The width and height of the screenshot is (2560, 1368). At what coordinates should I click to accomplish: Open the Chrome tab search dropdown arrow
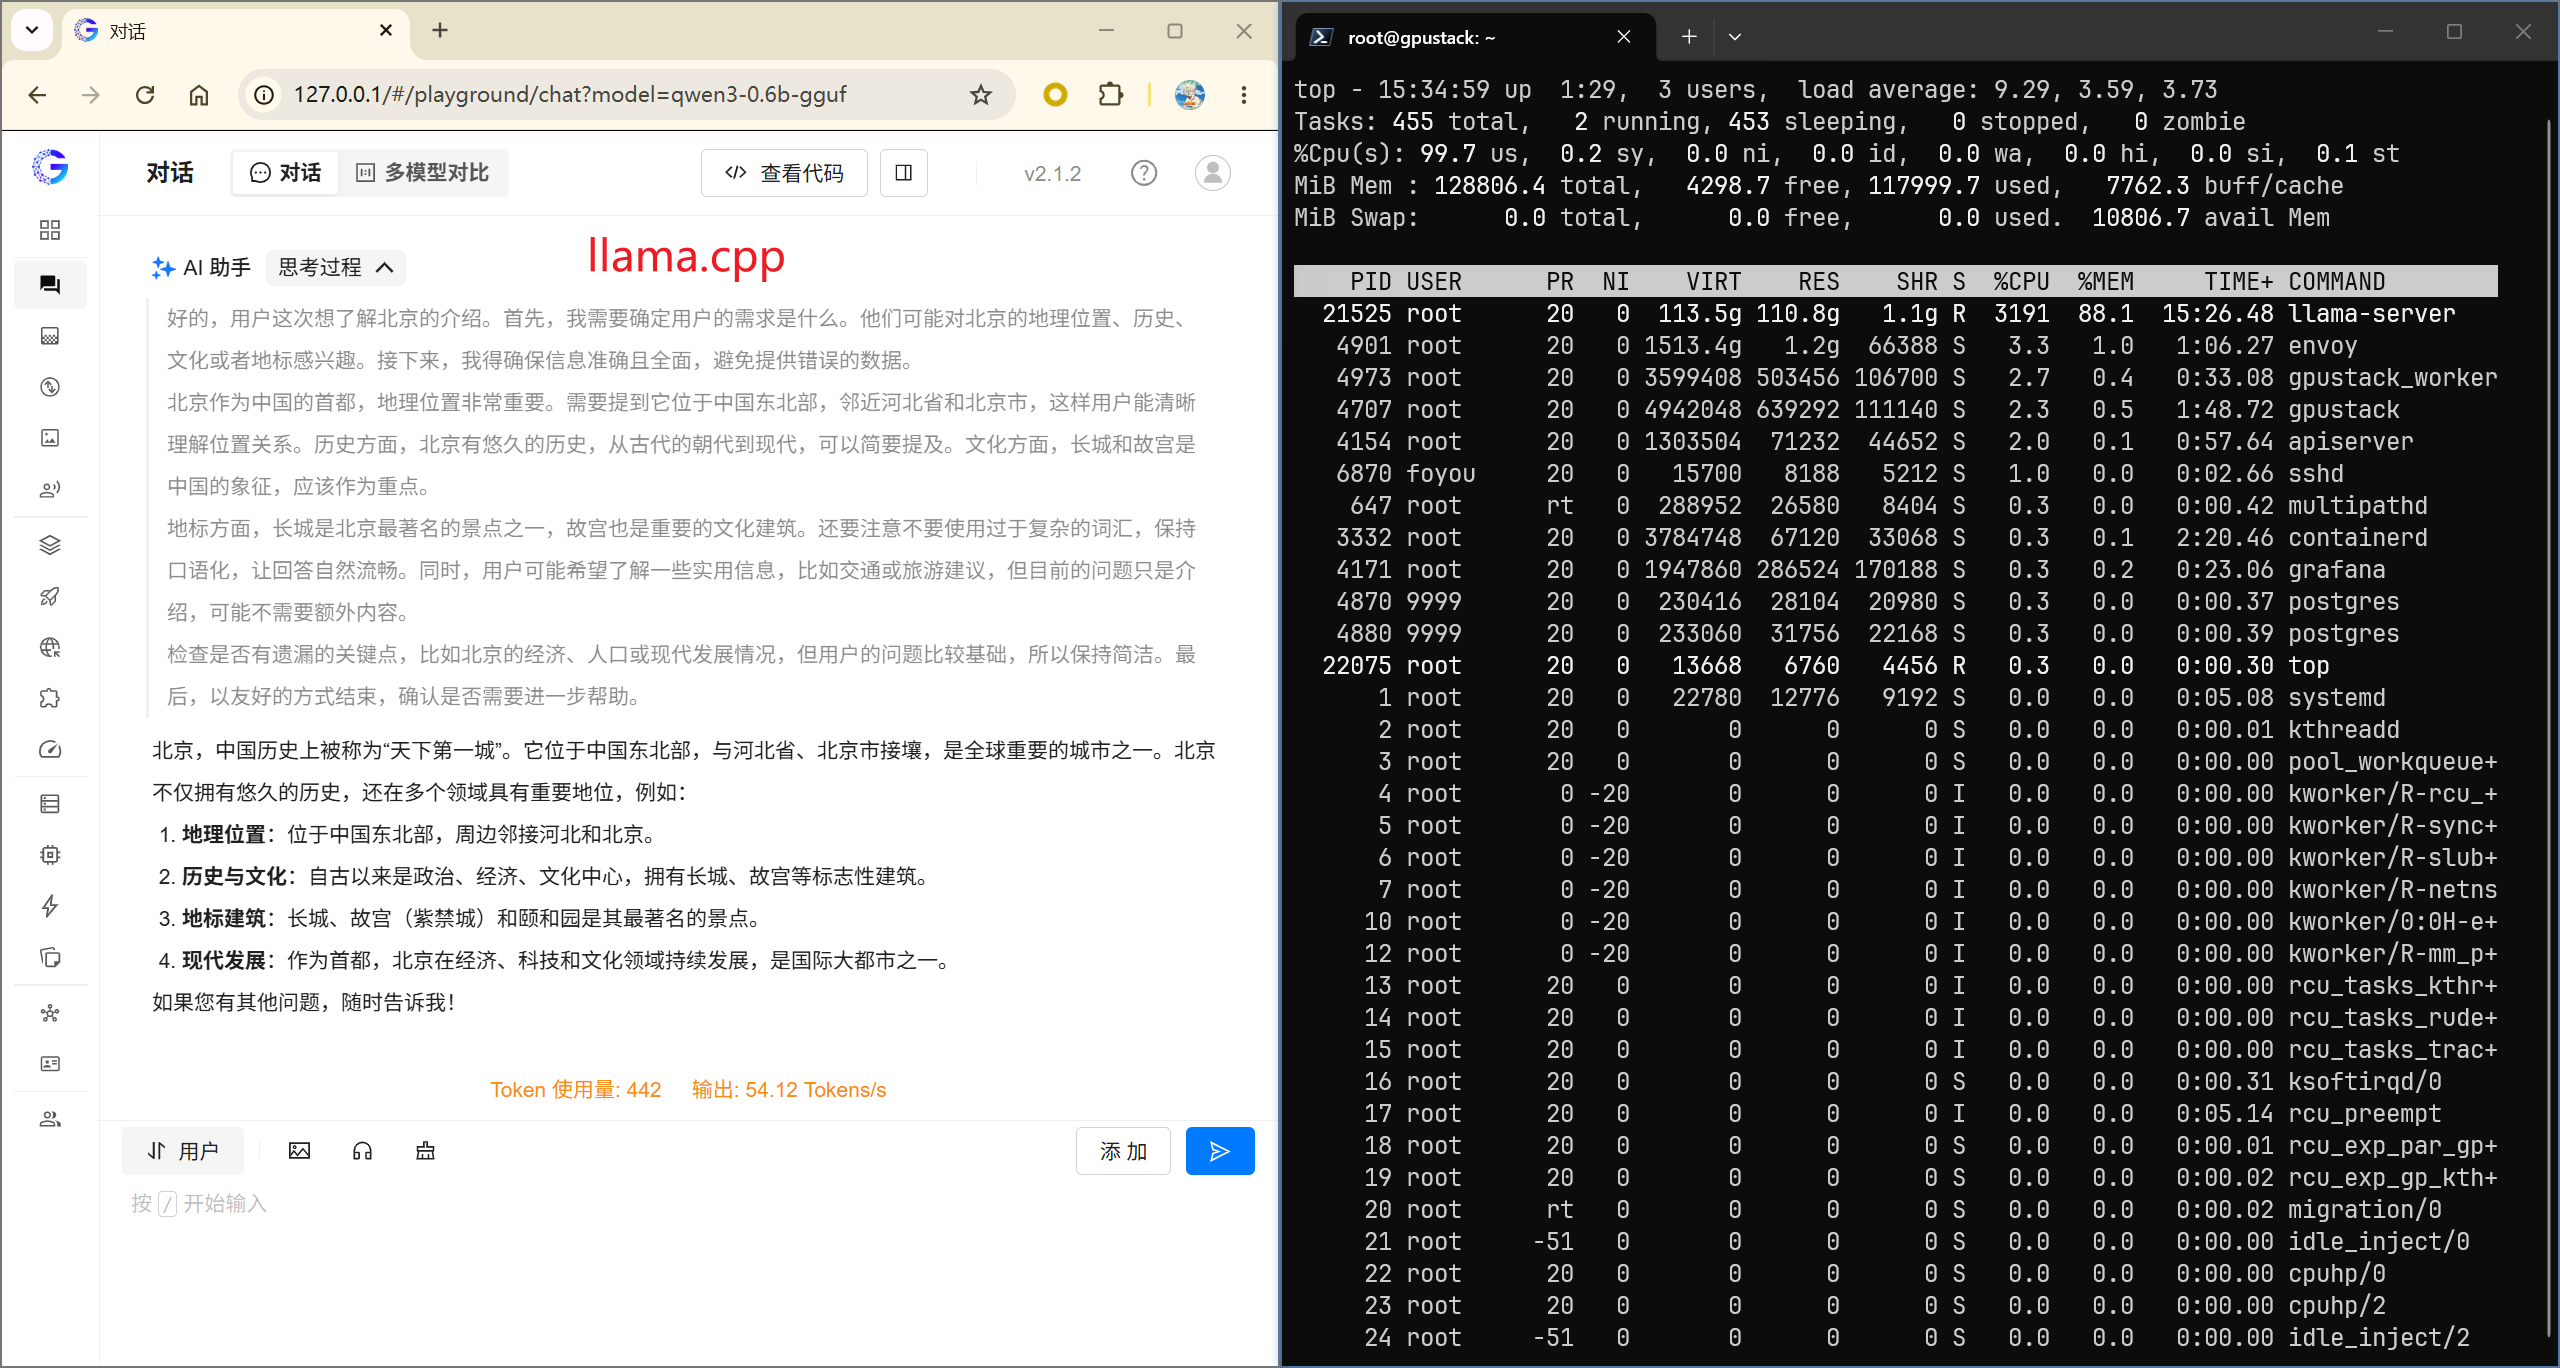[32, 30]
